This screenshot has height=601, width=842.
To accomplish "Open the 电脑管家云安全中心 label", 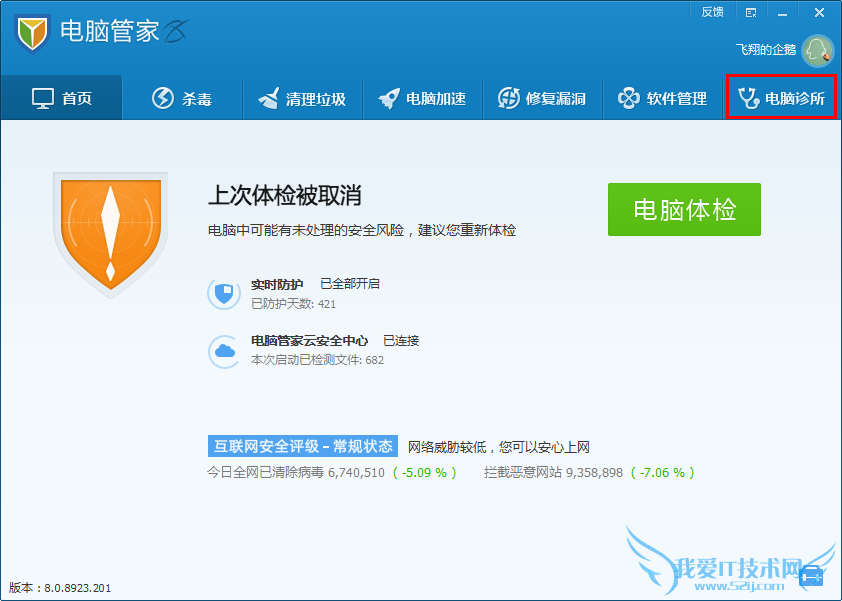I will [309, 341].
